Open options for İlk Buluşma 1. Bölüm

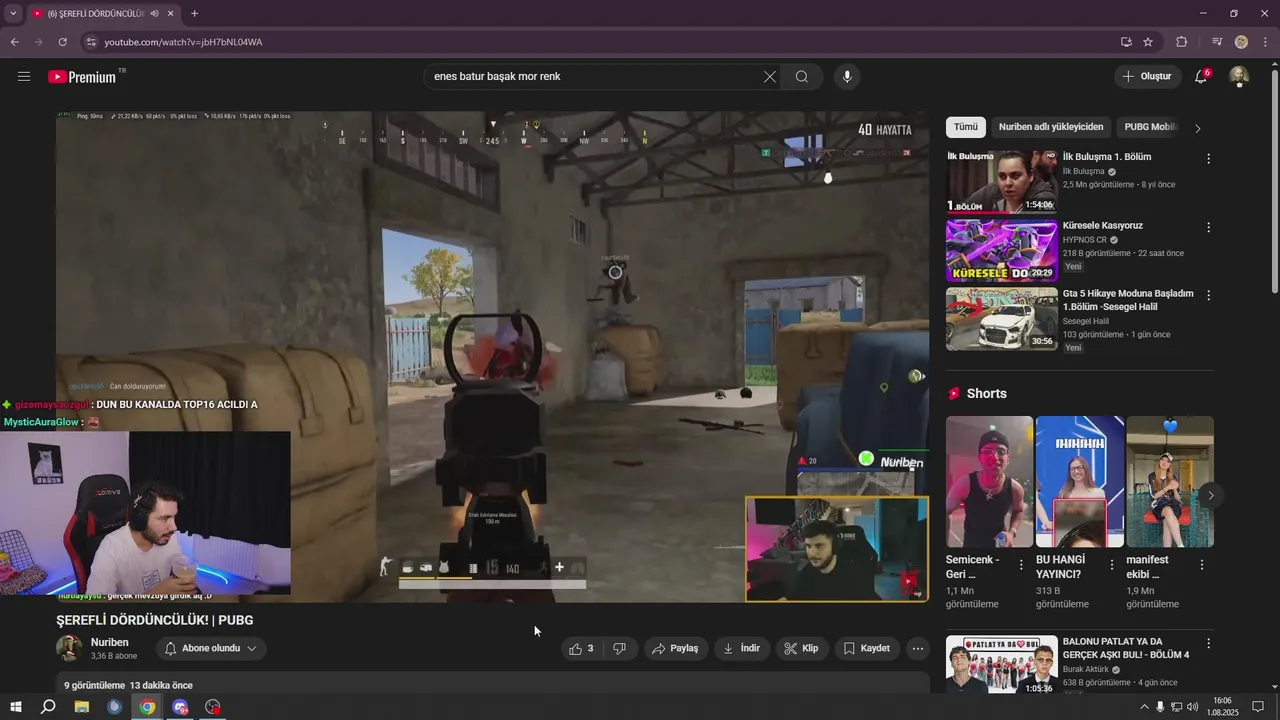pos(1208,159)
